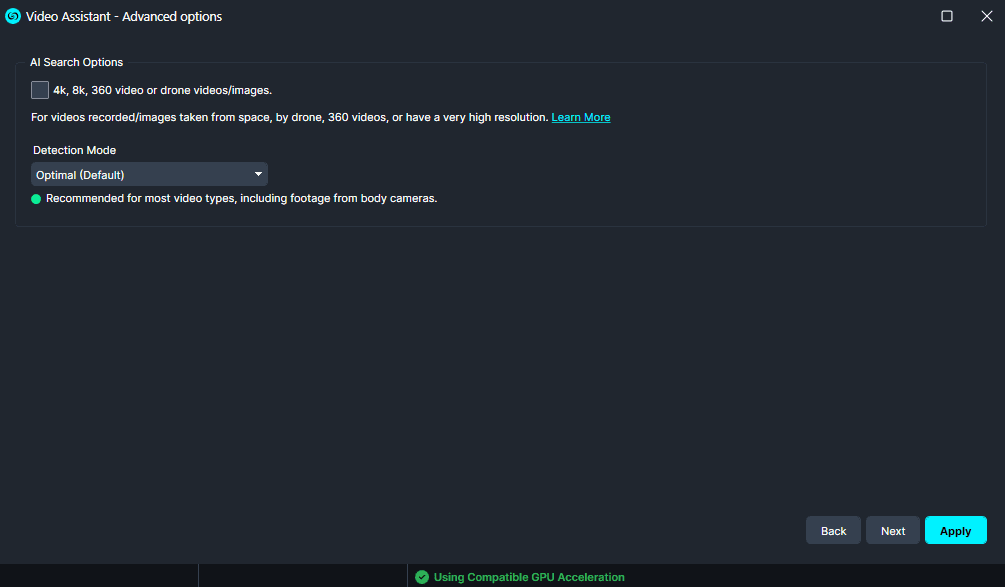Click the dropdown arrow beside Optimal (Default)
The width and height of the screenshot is (1005, 587).
pyautogui.click(x=258, y=174)
